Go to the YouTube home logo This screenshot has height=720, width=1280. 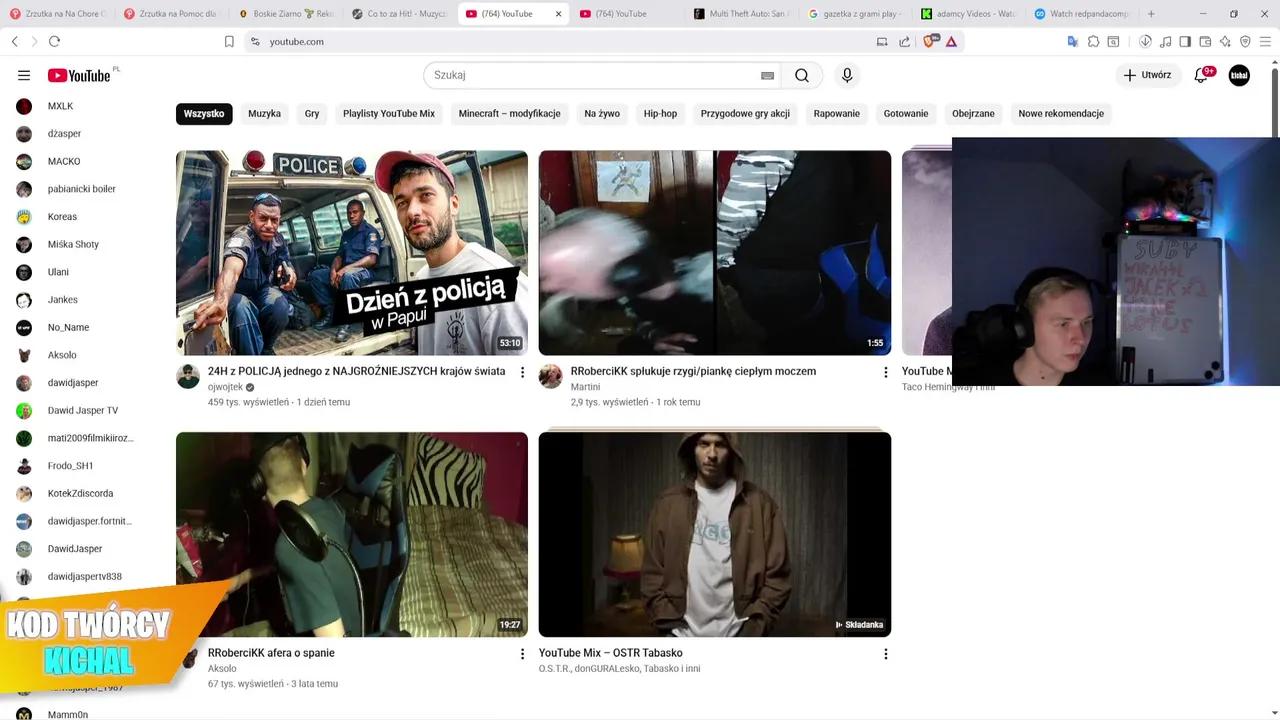pos(80,76)
